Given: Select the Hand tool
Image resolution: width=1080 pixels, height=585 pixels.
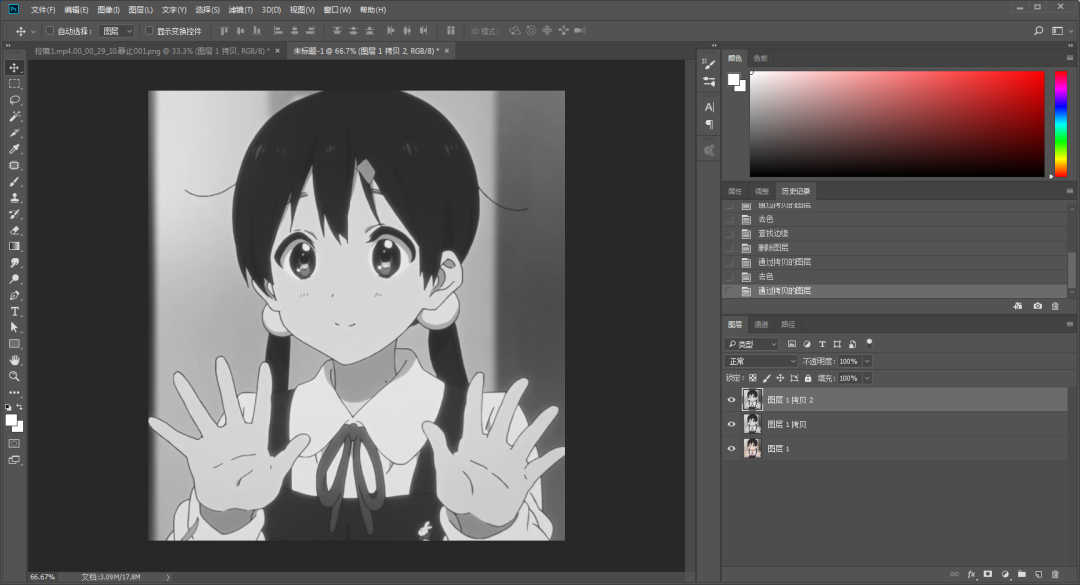Looking at the screenshot, I should click(14, 360).
